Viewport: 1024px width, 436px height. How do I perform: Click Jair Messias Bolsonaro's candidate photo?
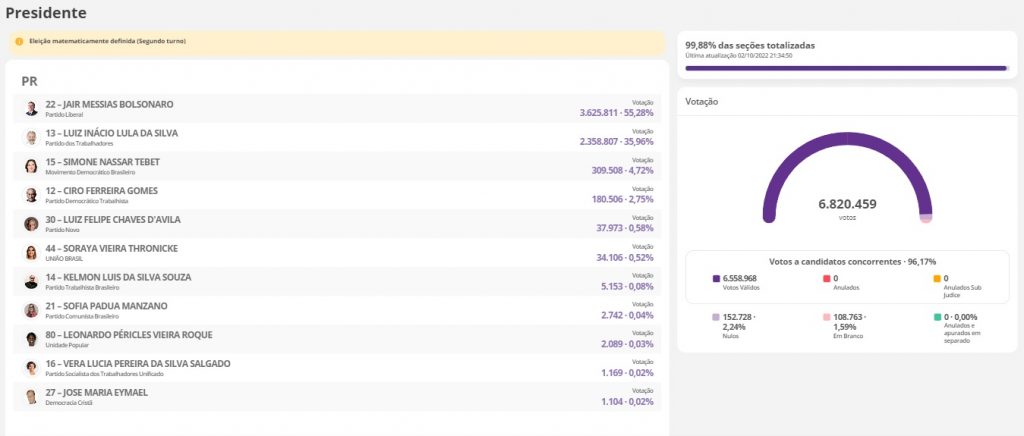pyautogui.click(x=31, y=109)
